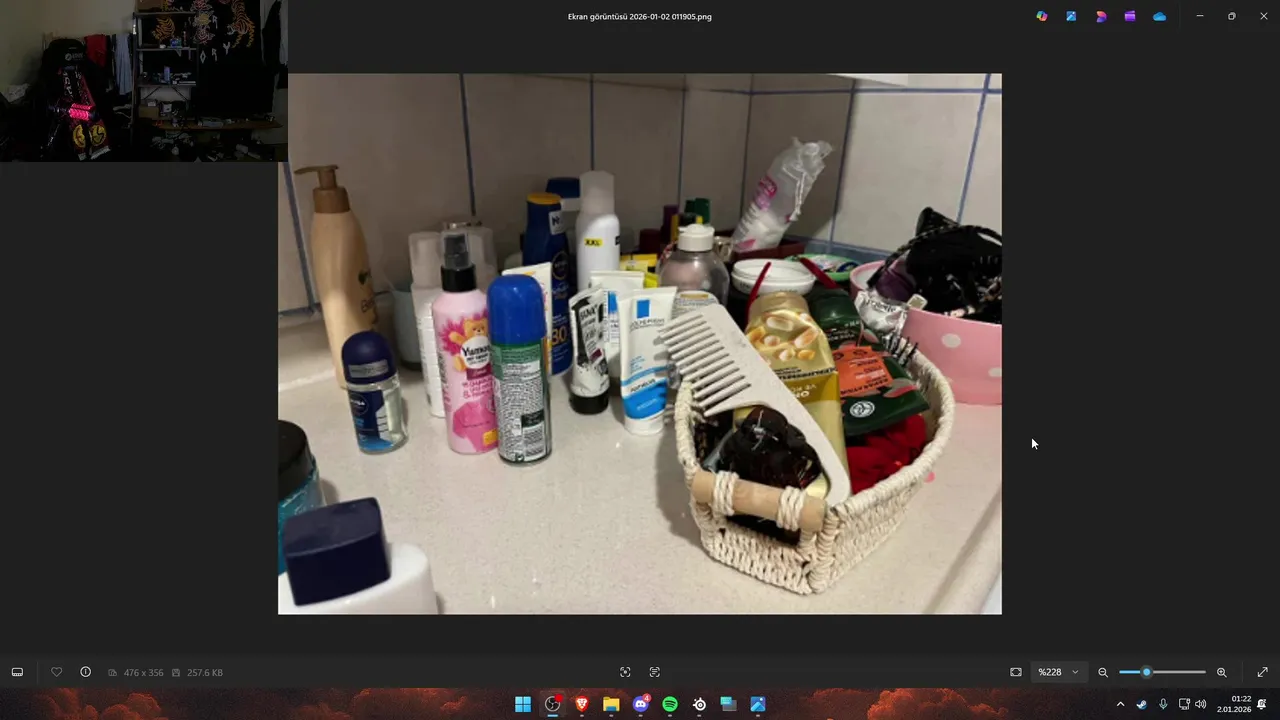
Task: Open OneDrive cloud icon in title bar
Action: click(x=1159, y=16)
